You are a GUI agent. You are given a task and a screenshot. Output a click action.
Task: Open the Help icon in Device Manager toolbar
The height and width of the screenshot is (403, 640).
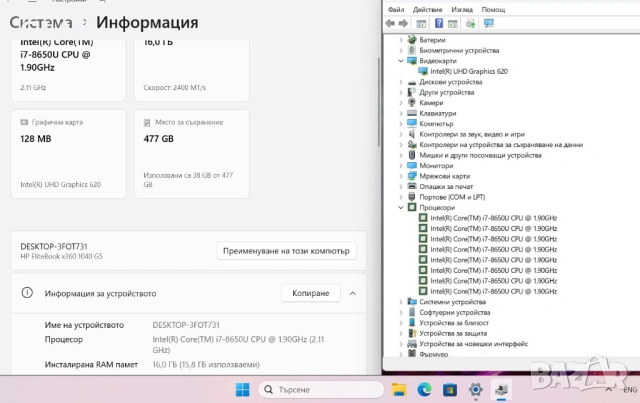click(439, 23)
